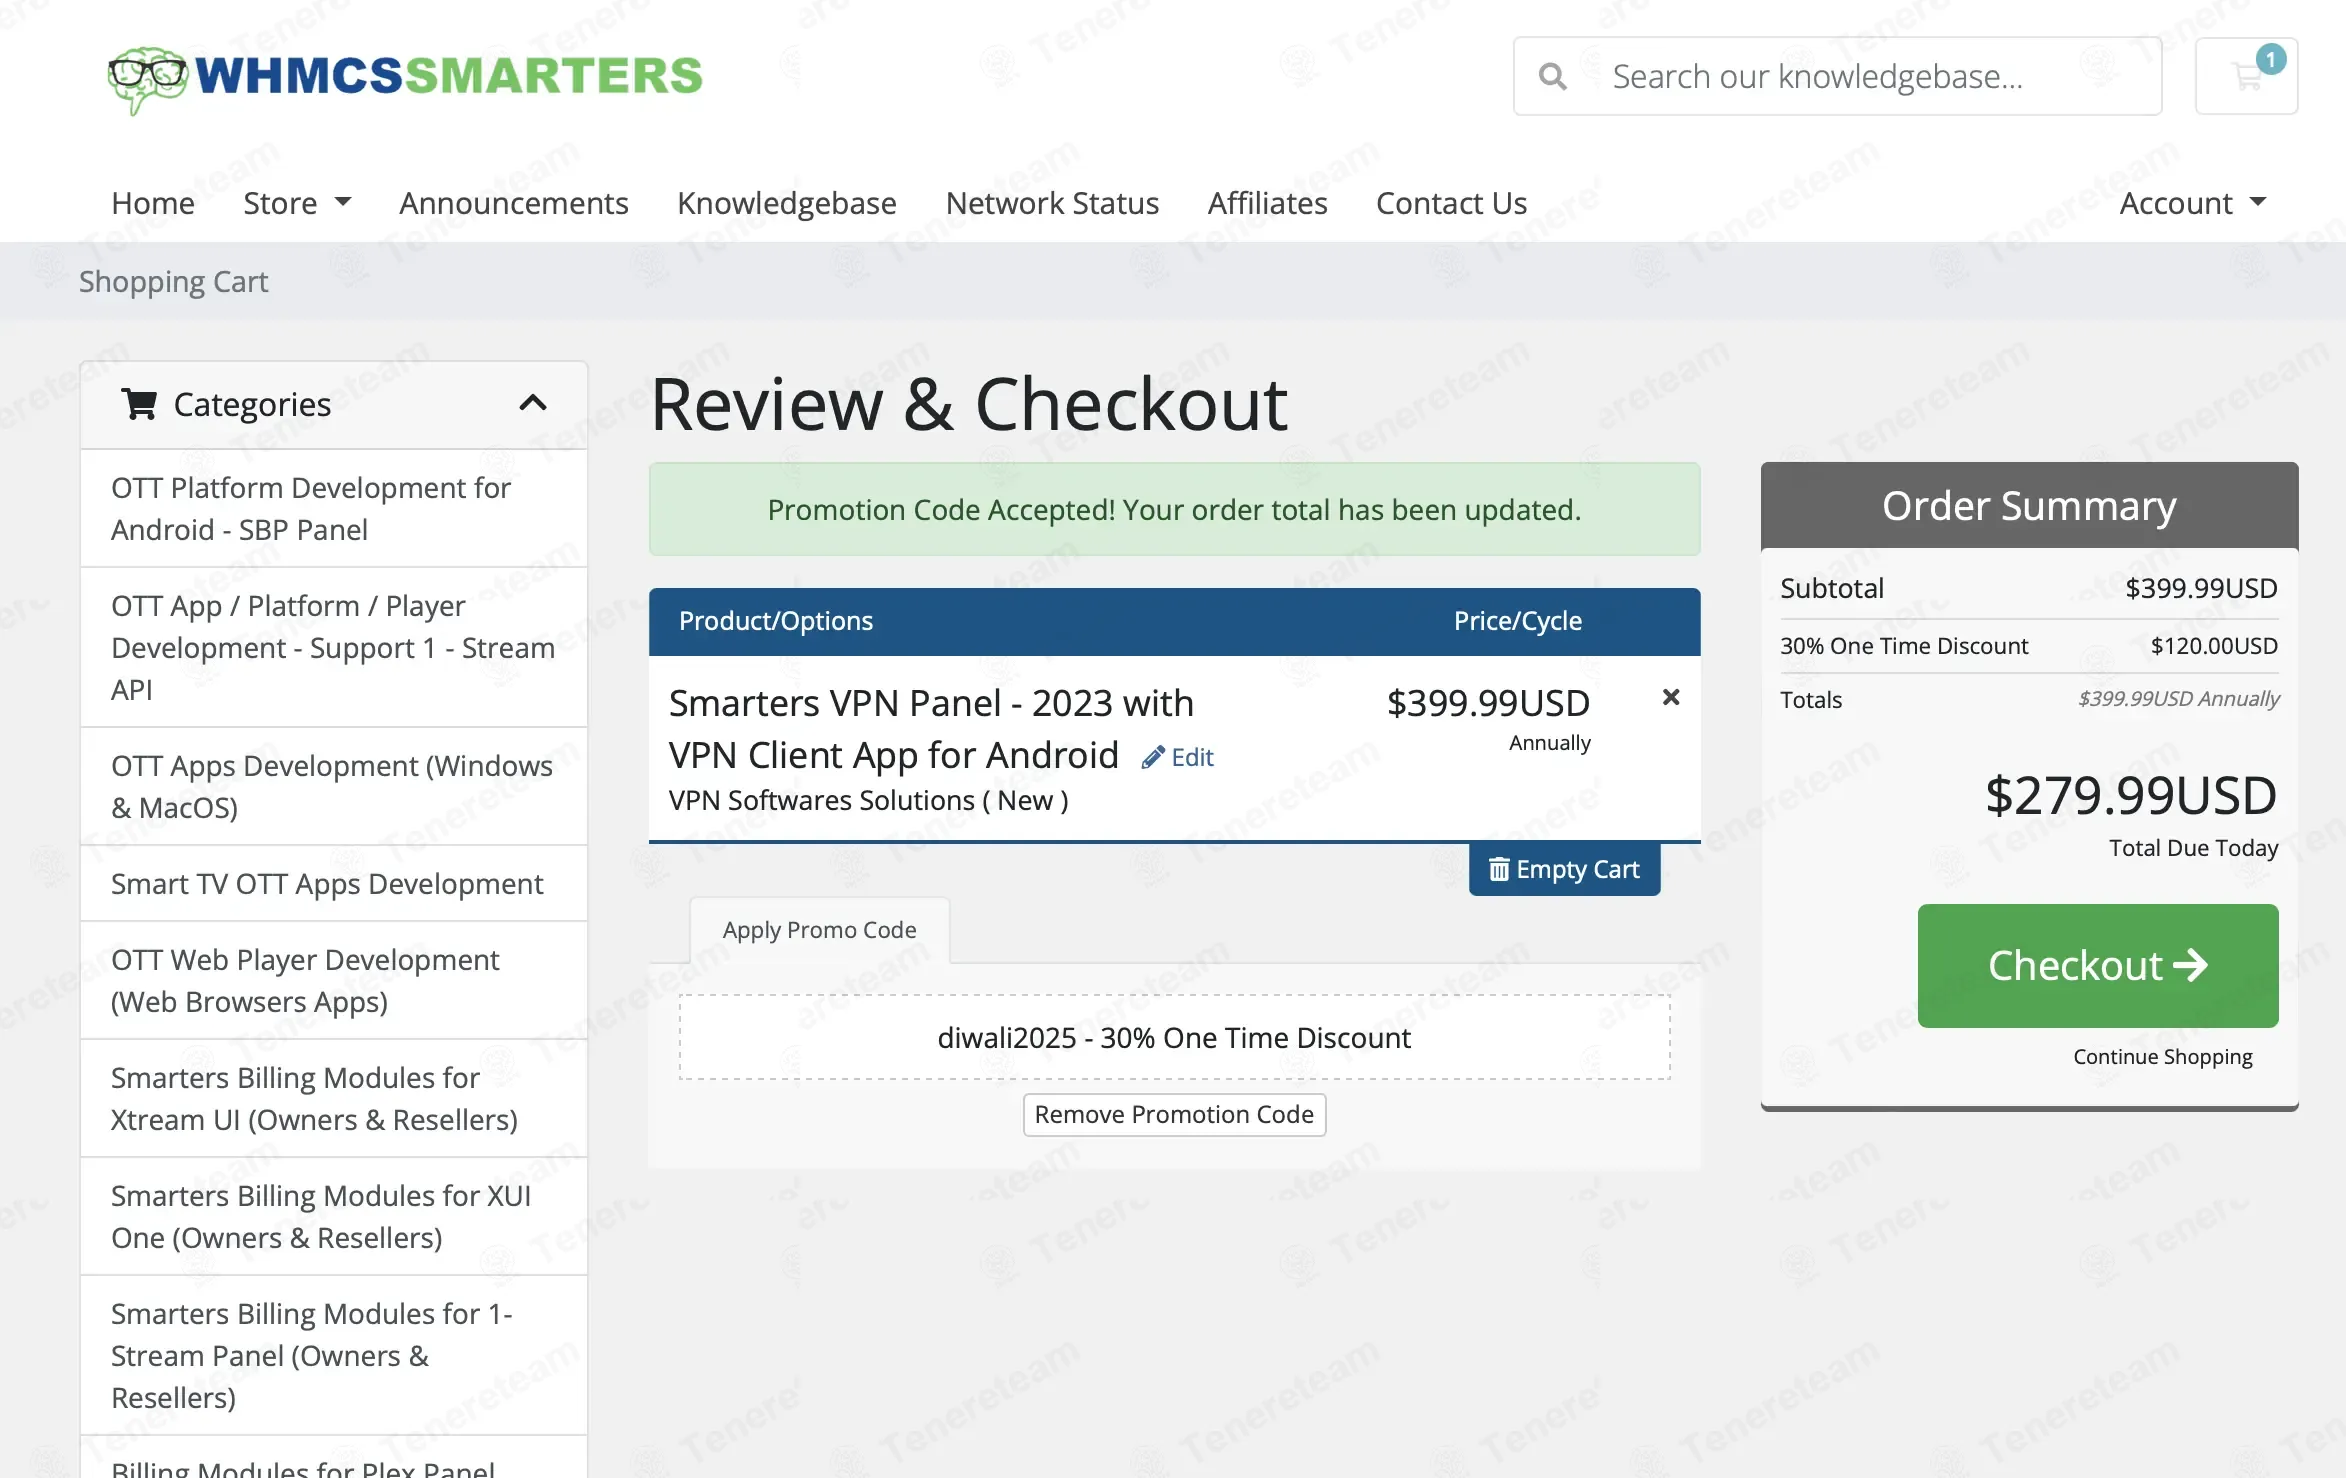Click the $279.99USD total due amount
Screen dimensions: 2346x1478
point(2131,796)
